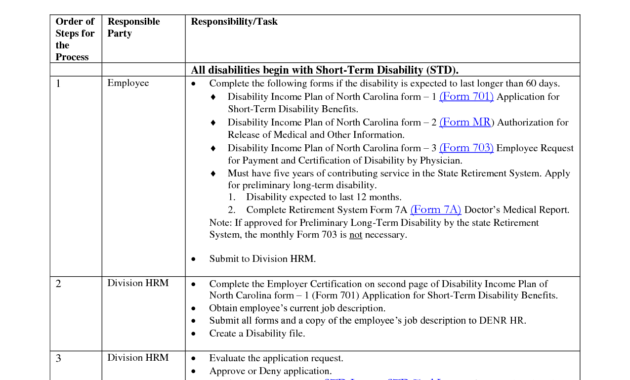630x380 pixels.
Task: Click 'Create a Disability file.' bullet
Action: (257, 334)
